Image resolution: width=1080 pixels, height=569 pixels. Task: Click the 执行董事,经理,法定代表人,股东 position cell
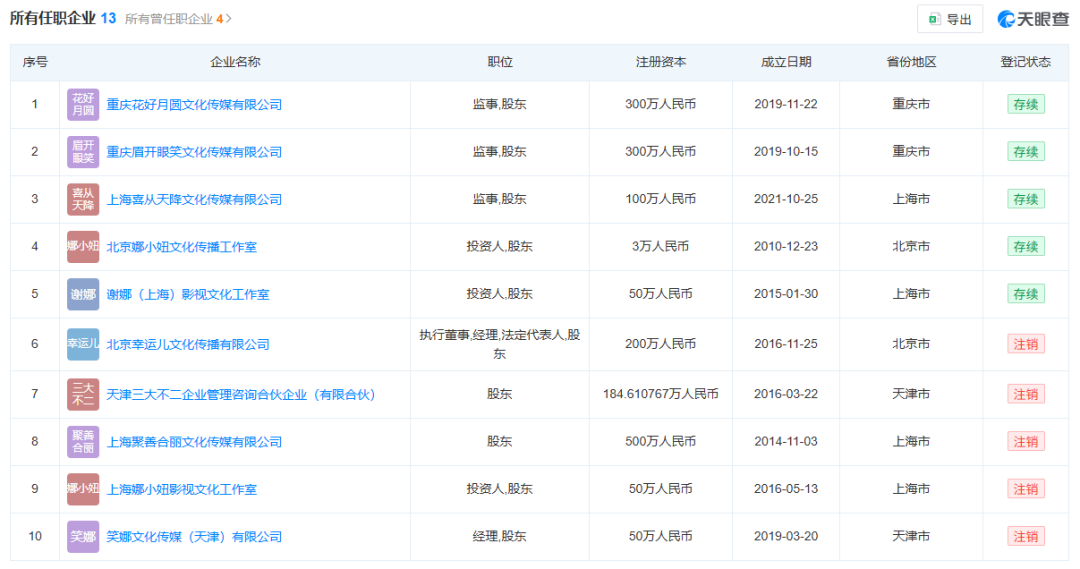point(500,344)
